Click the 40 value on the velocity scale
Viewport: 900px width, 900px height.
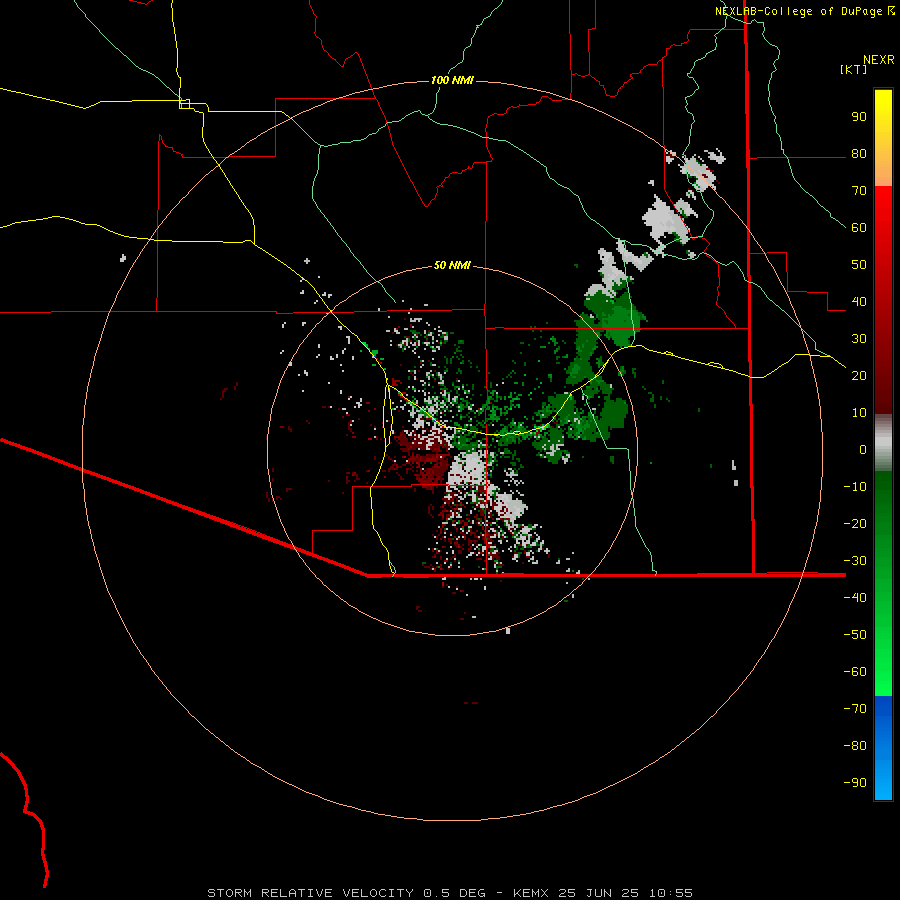[x=859, y=301]
